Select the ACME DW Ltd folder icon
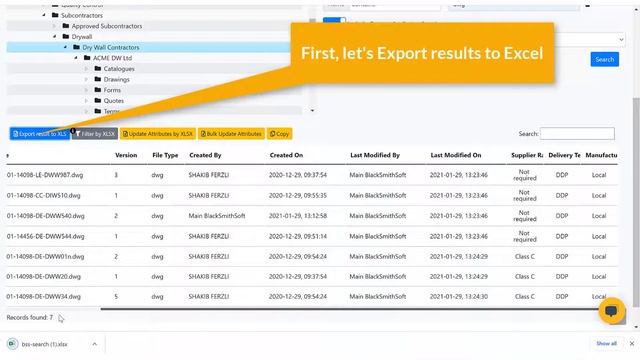 coord(87,58)
